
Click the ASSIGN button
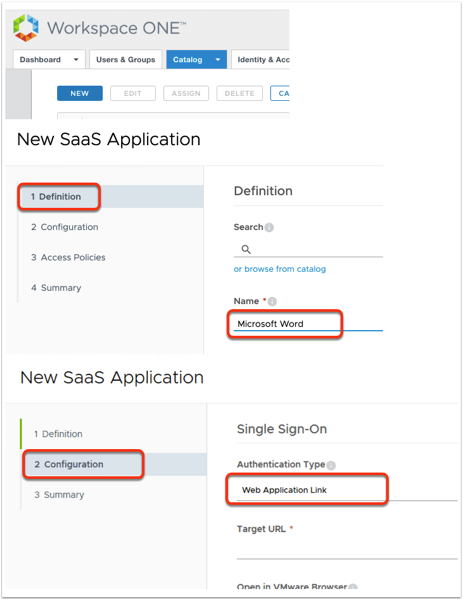point(186,93)
